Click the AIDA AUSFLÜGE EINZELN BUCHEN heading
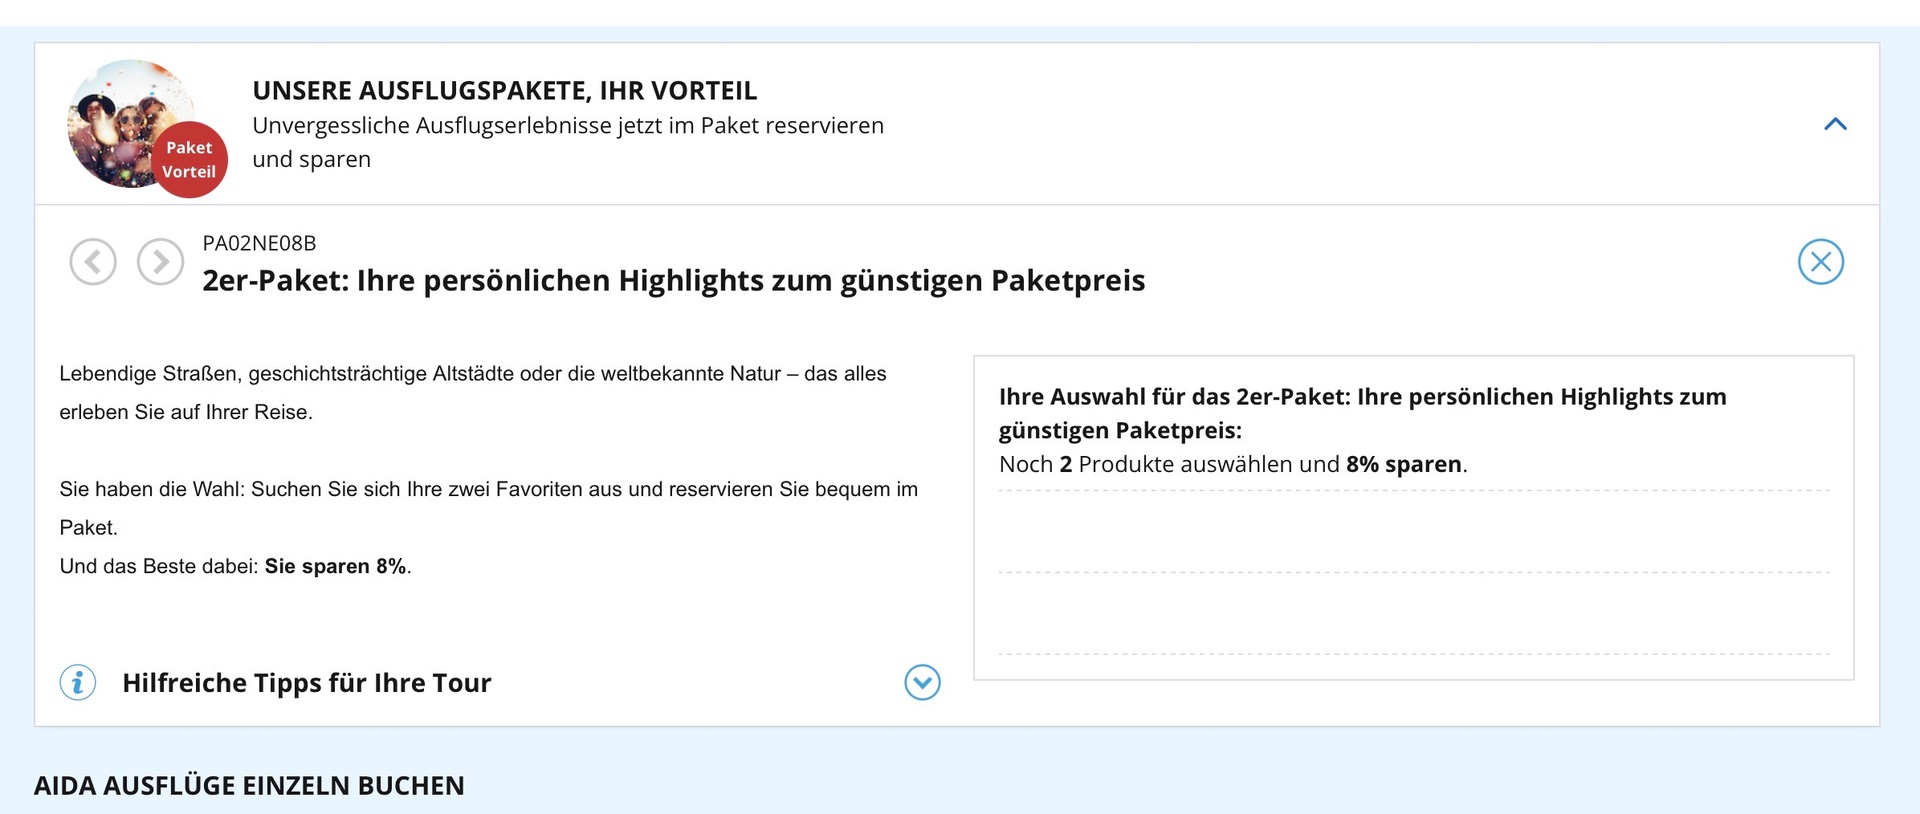Image resolution: width=1920 pixels, height=814 pixels. point(249,786)
